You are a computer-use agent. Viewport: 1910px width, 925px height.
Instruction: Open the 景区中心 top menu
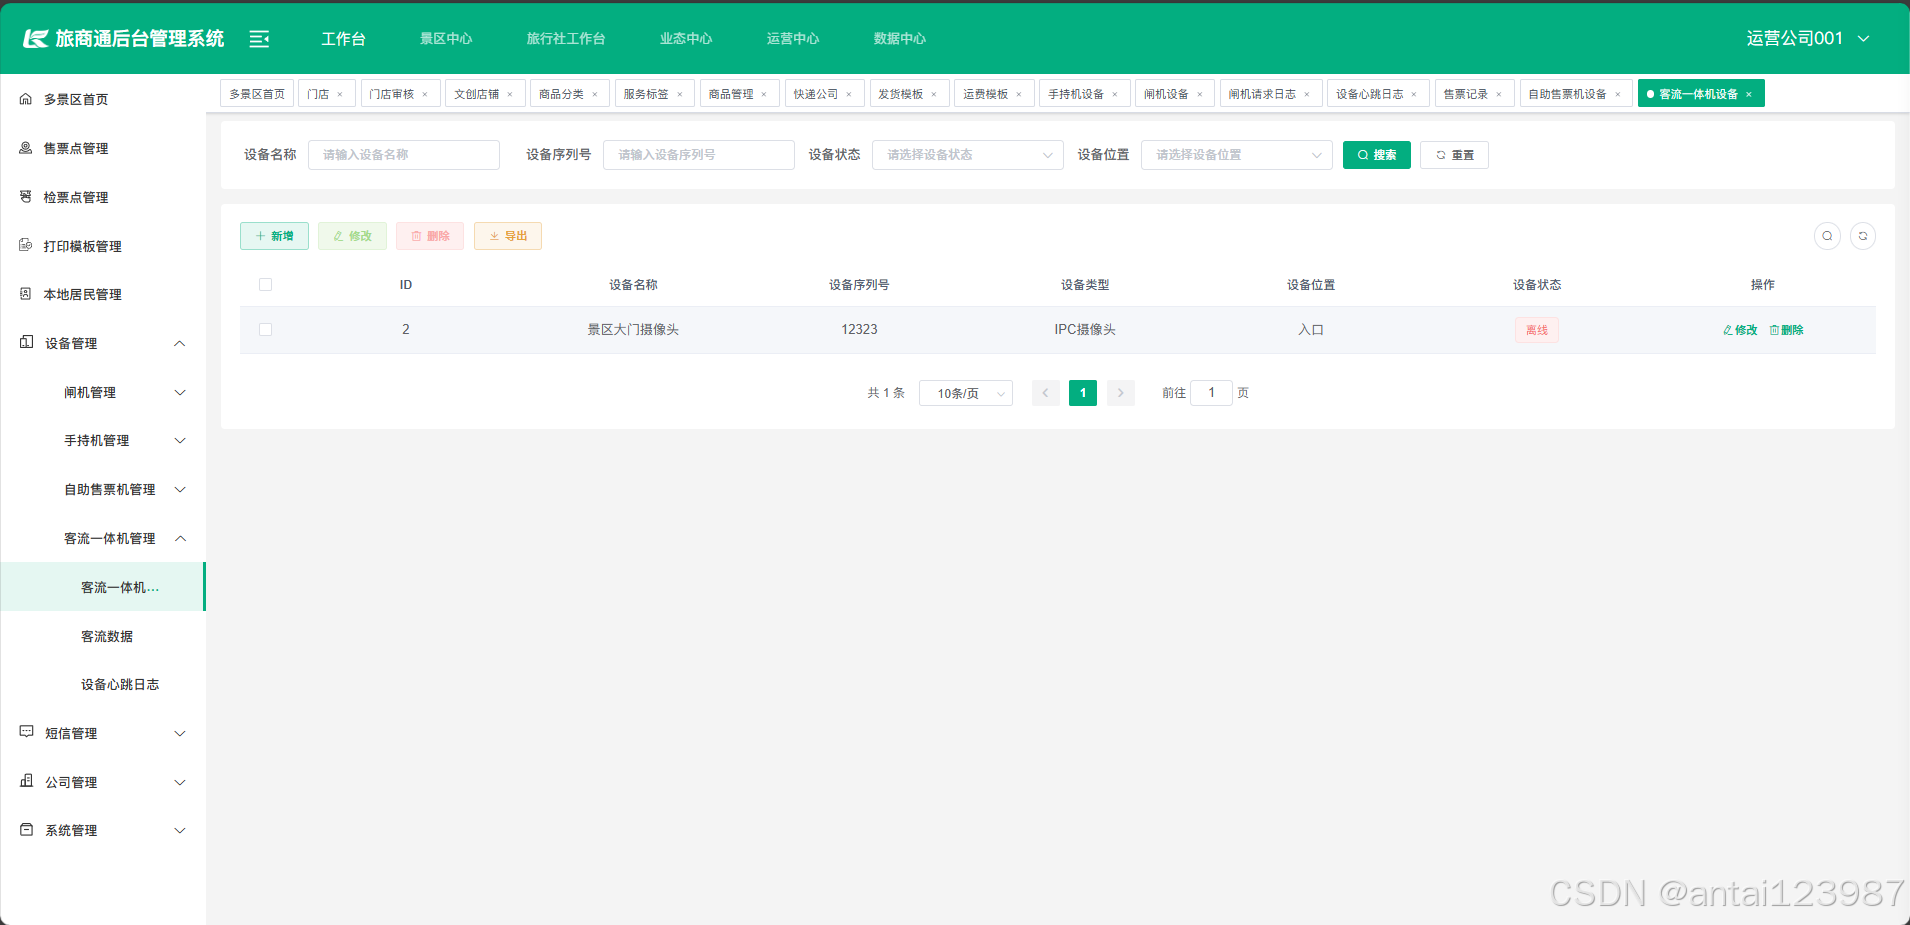coord(446,38)
